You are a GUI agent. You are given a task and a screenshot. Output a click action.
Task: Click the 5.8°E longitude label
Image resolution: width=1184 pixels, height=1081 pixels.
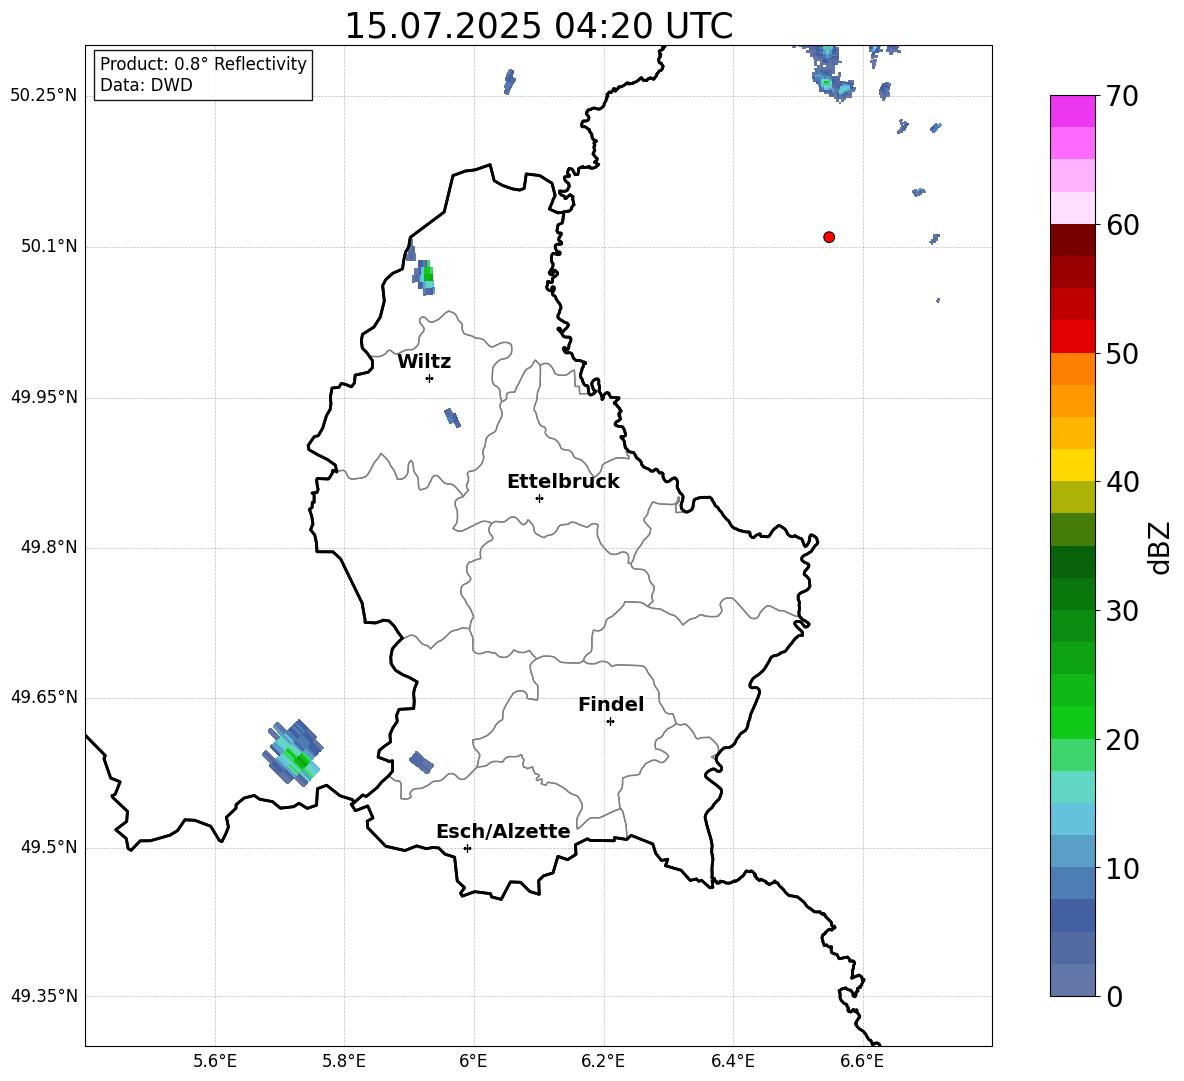pos(344,1061)
